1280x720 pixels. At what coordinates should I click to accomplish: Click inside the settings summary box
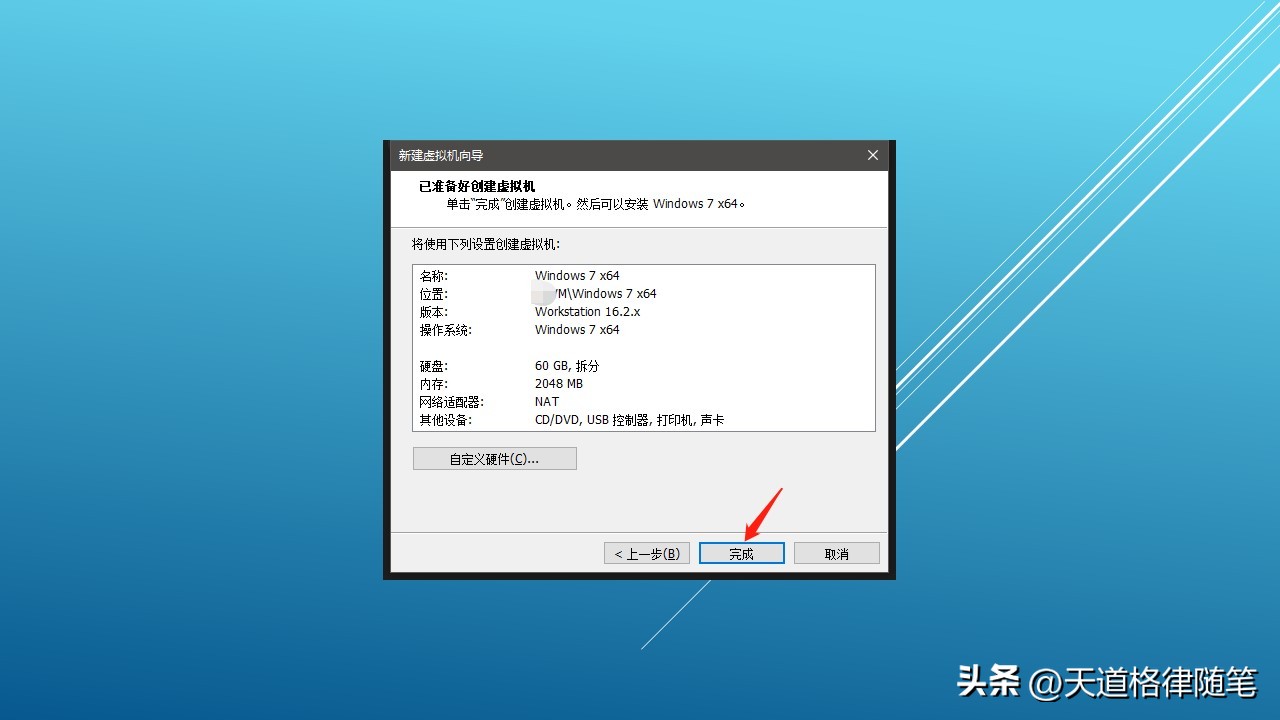click(644, 347)
